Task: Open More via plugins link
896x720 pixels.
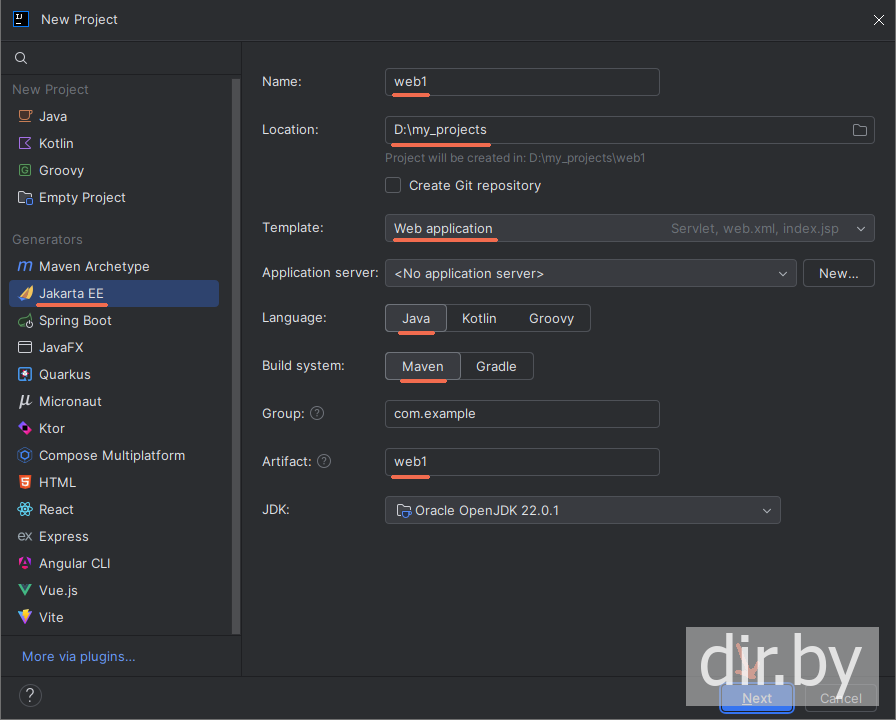Action: pos(79,657)
